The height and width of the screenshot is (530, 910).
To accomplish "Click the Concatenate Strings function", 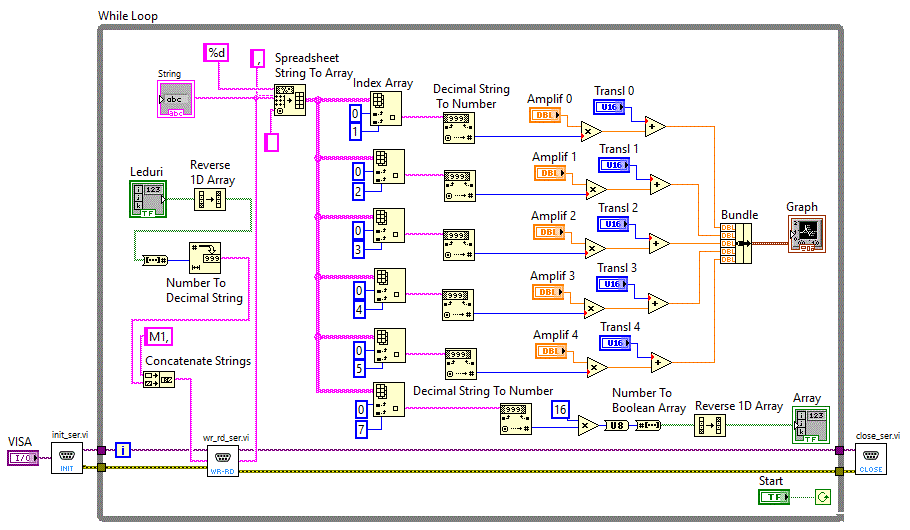I will tap(159, 379).
